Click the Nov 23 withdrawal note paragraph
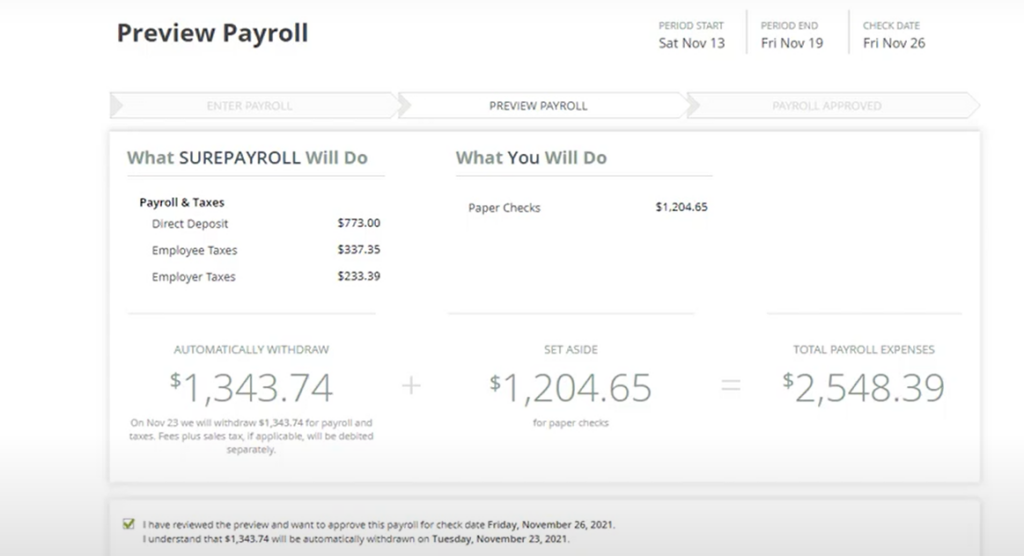Viewport: 1024px width, 556px height. pos(251,436)
